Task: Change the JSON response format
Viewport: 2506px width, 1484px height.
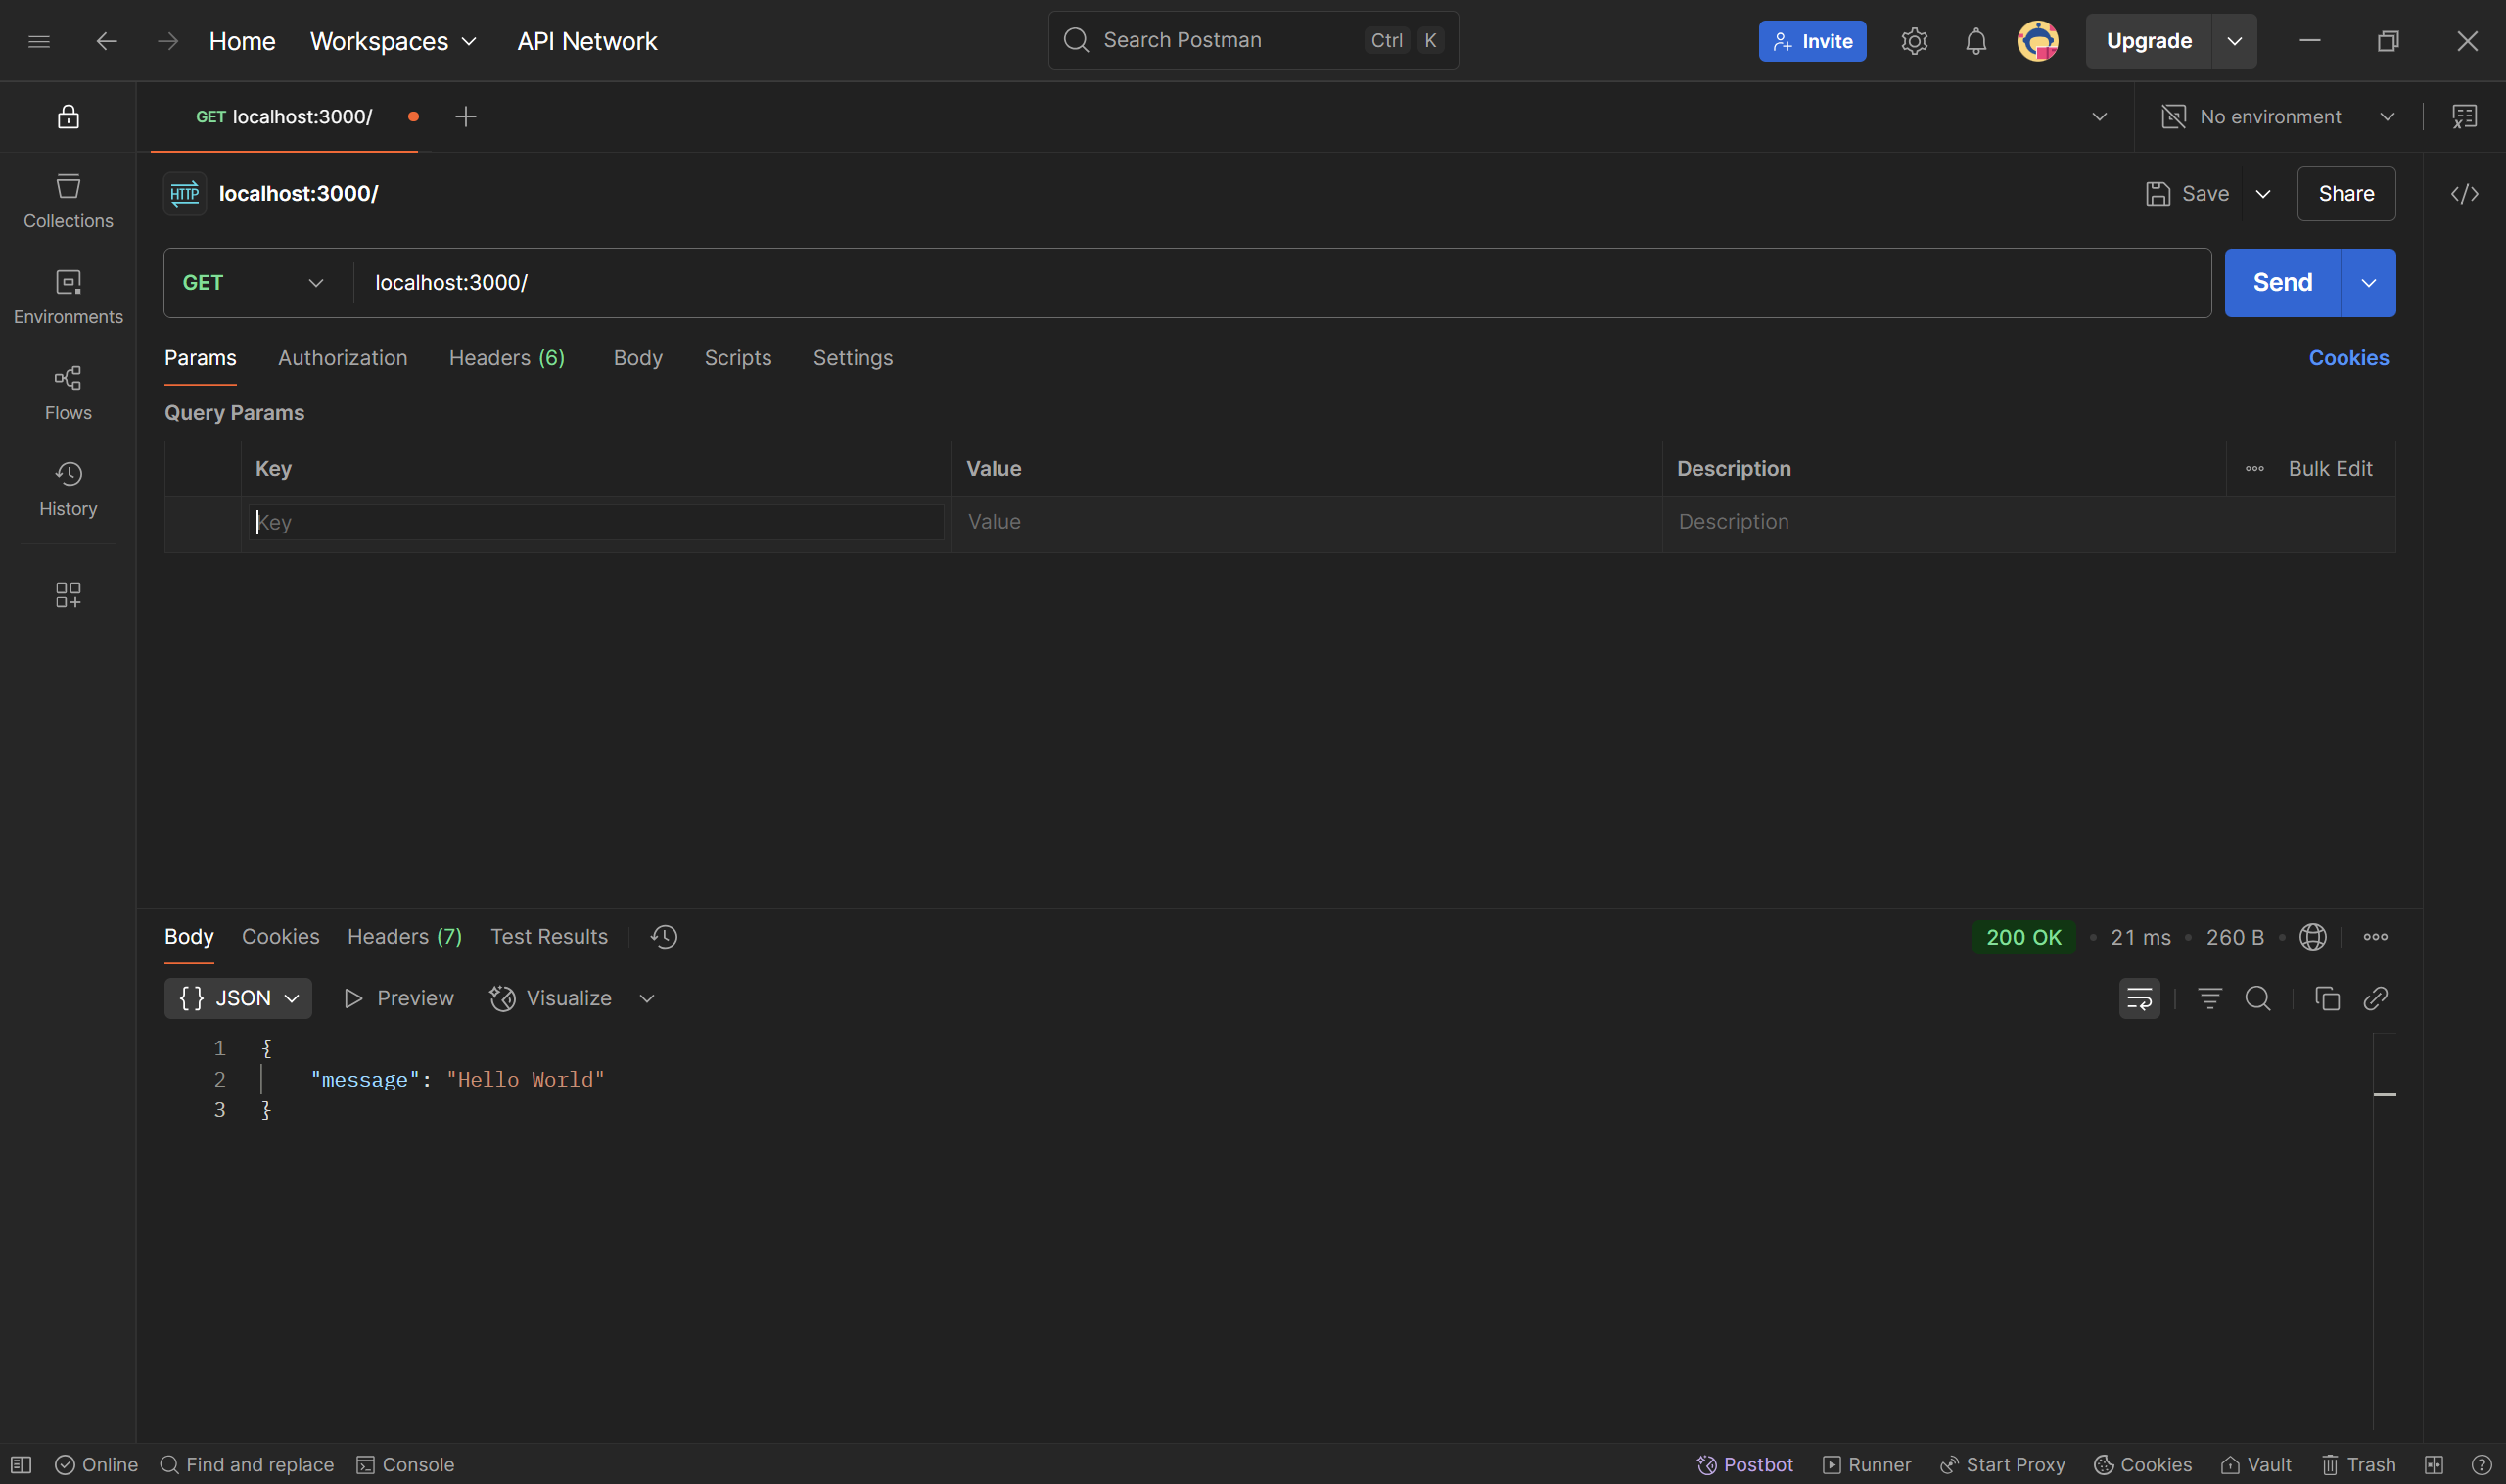Action: pos(238,998)
